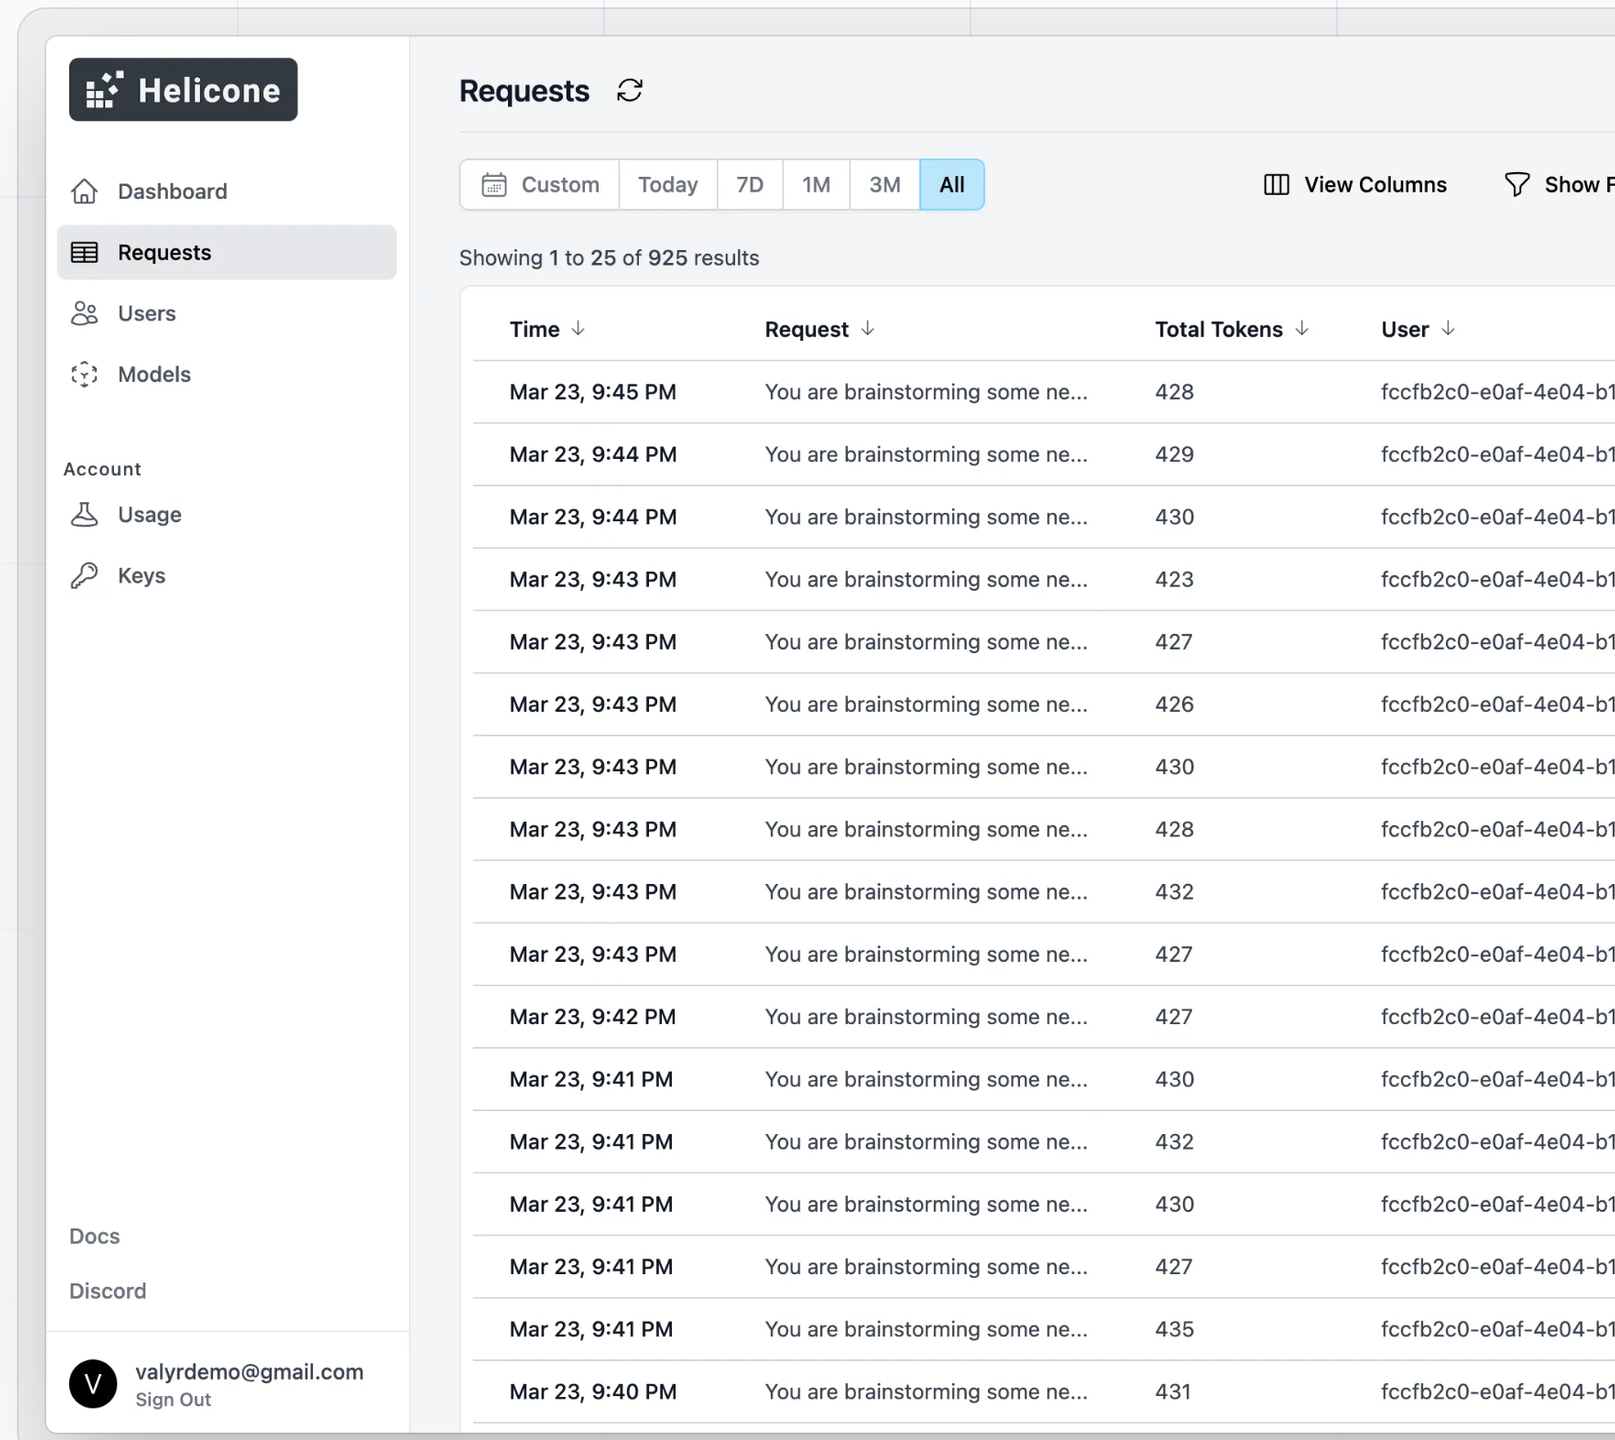Click the Requests page heading

pos(524,91)
